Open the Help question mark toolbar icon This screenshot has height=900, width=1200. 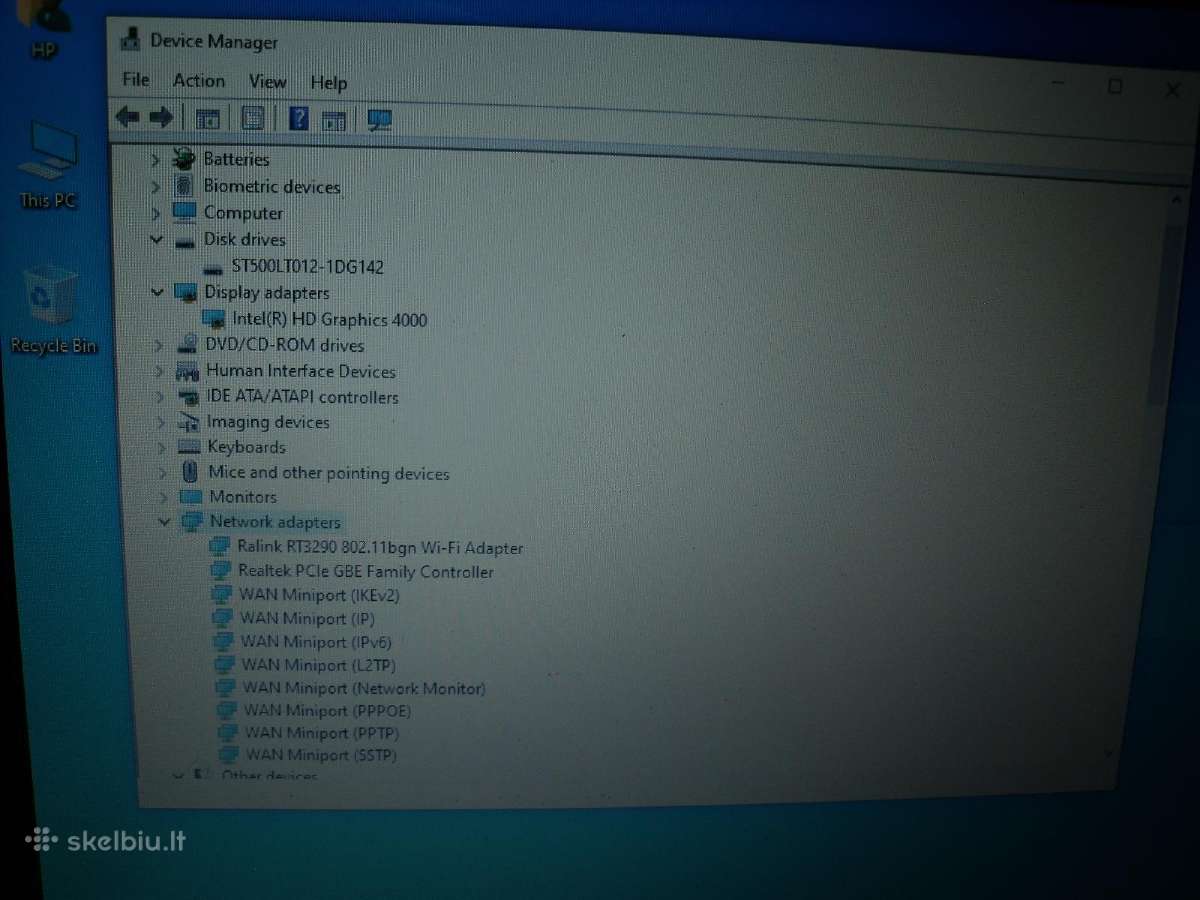[x=299, y=119]
